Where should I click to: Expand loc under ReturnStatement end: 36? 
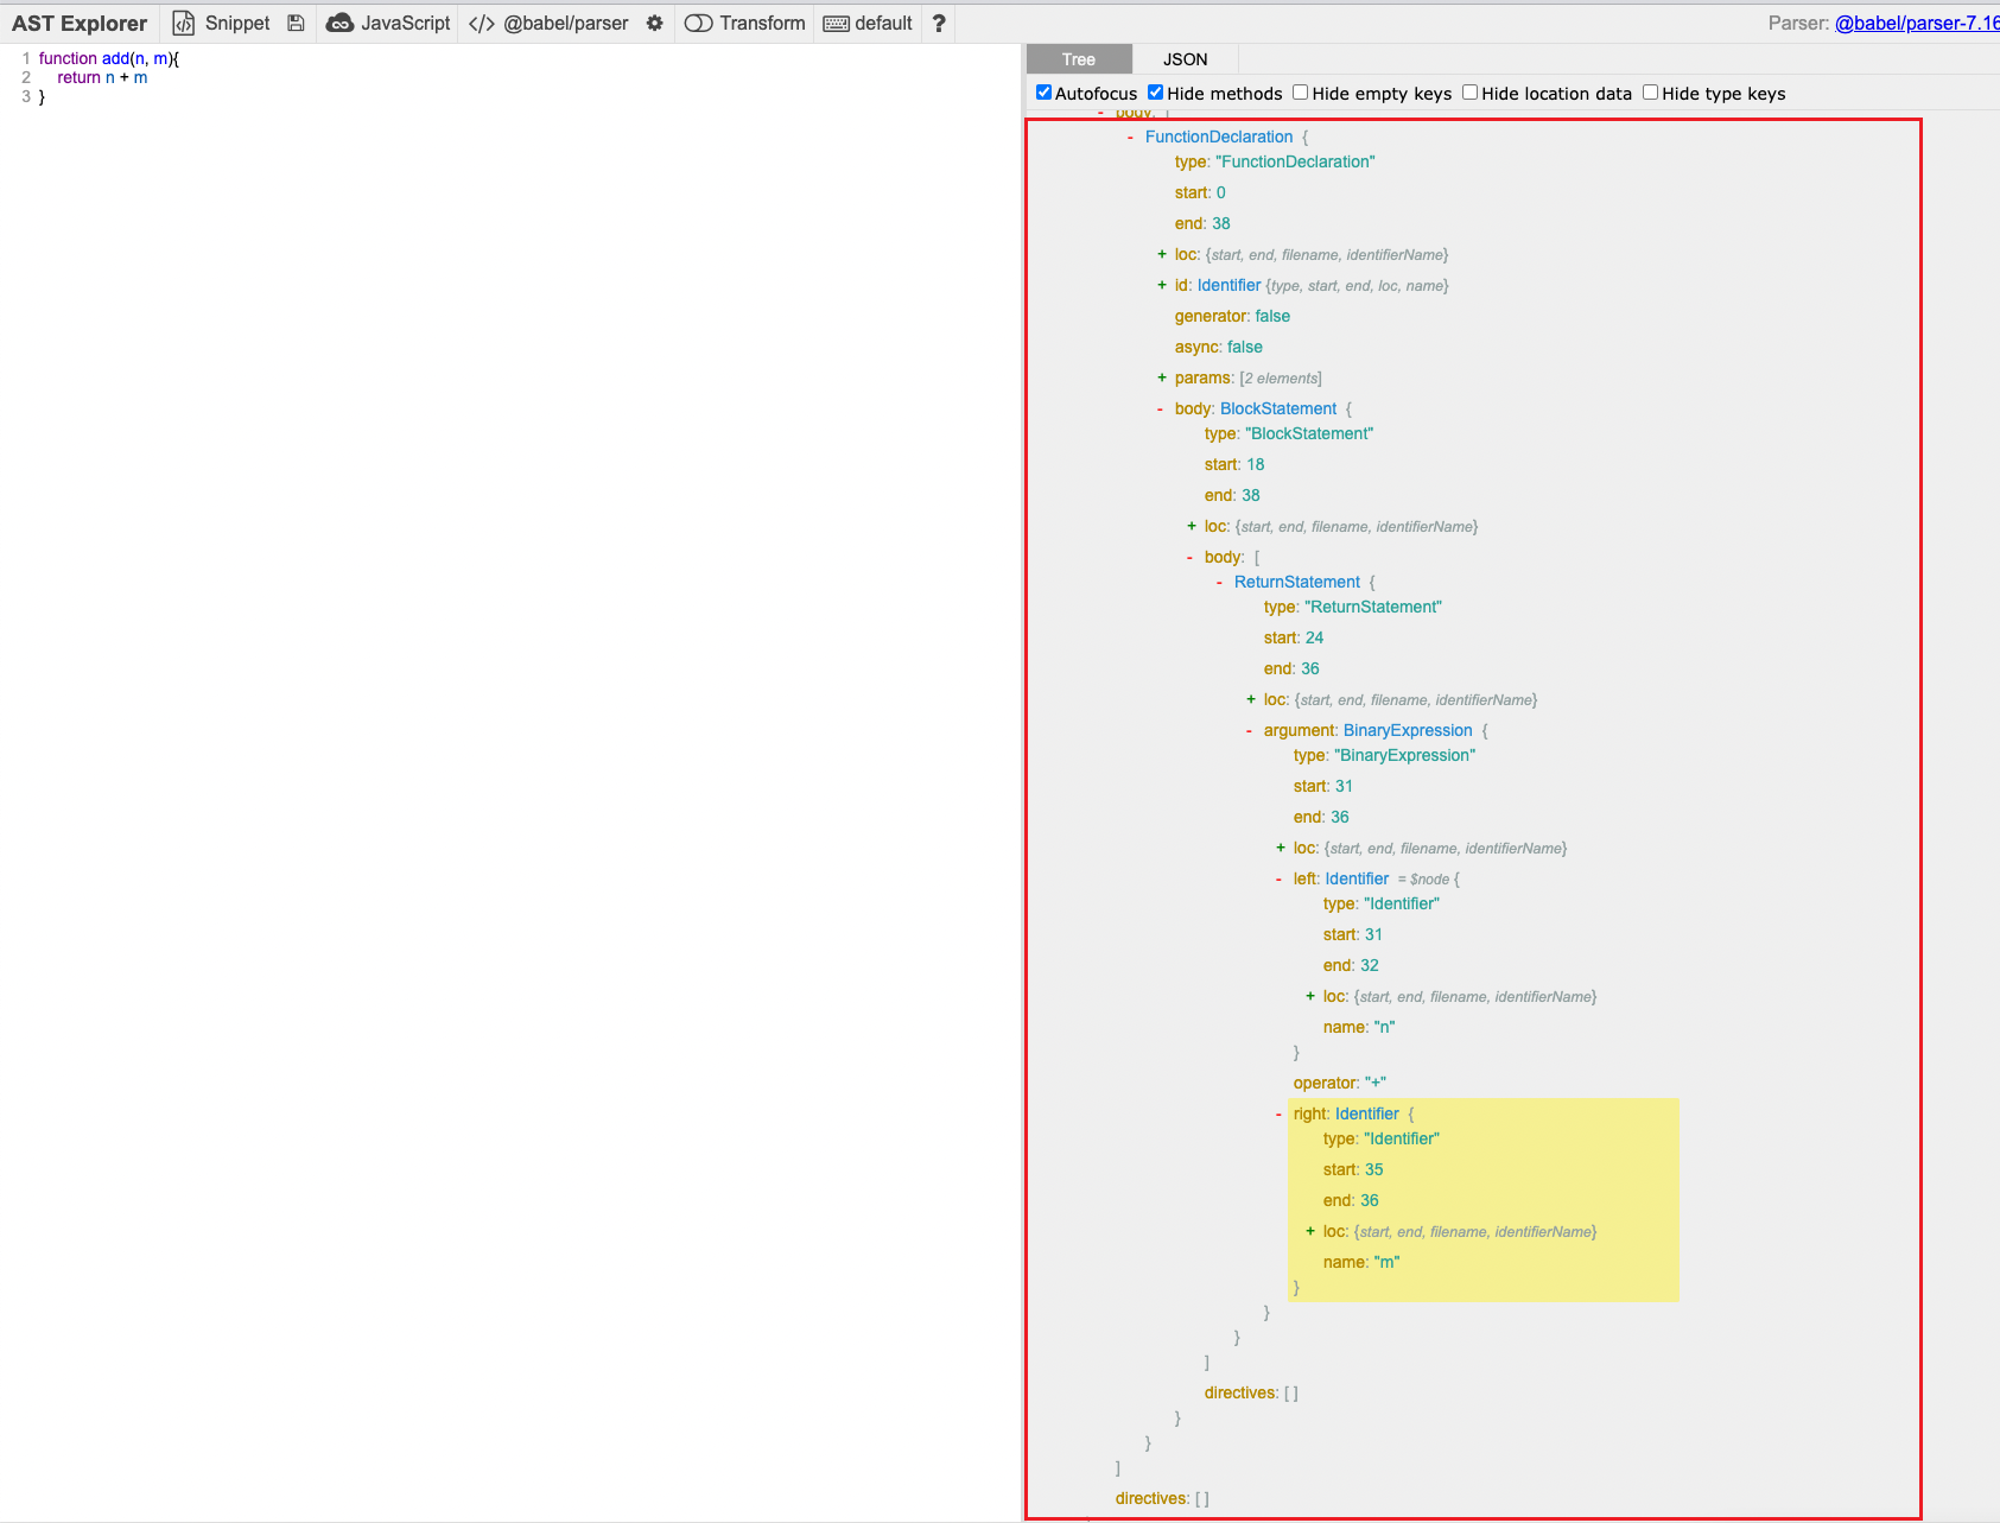[1250, 700]
